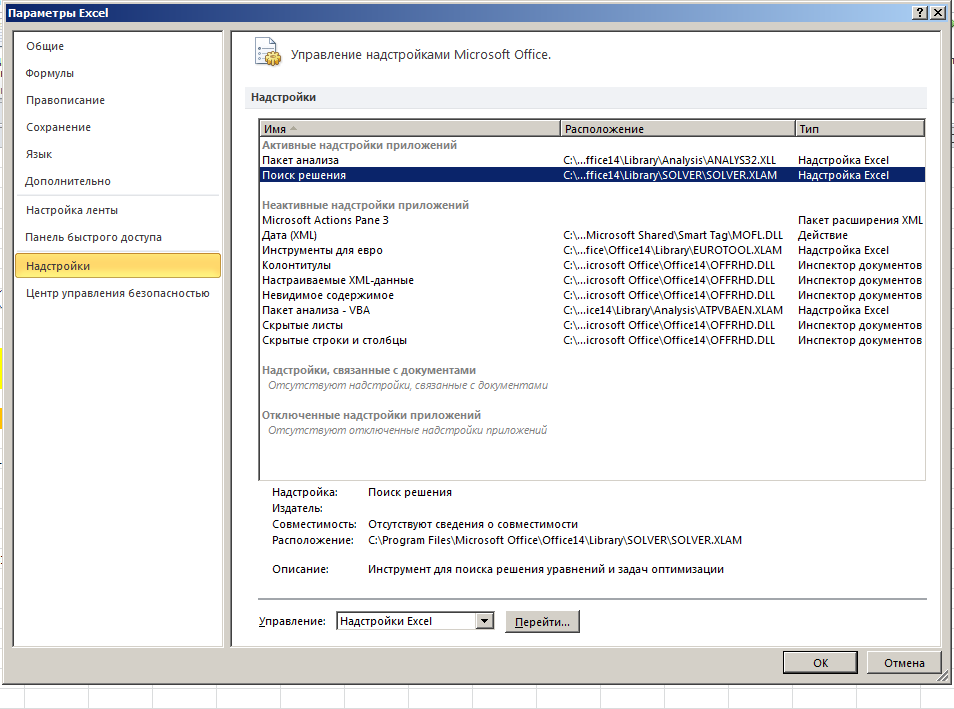This screenshot has width=954, height=709.
Task: Close the Параметры Excel dialog
Action: [x=938, y=13]
